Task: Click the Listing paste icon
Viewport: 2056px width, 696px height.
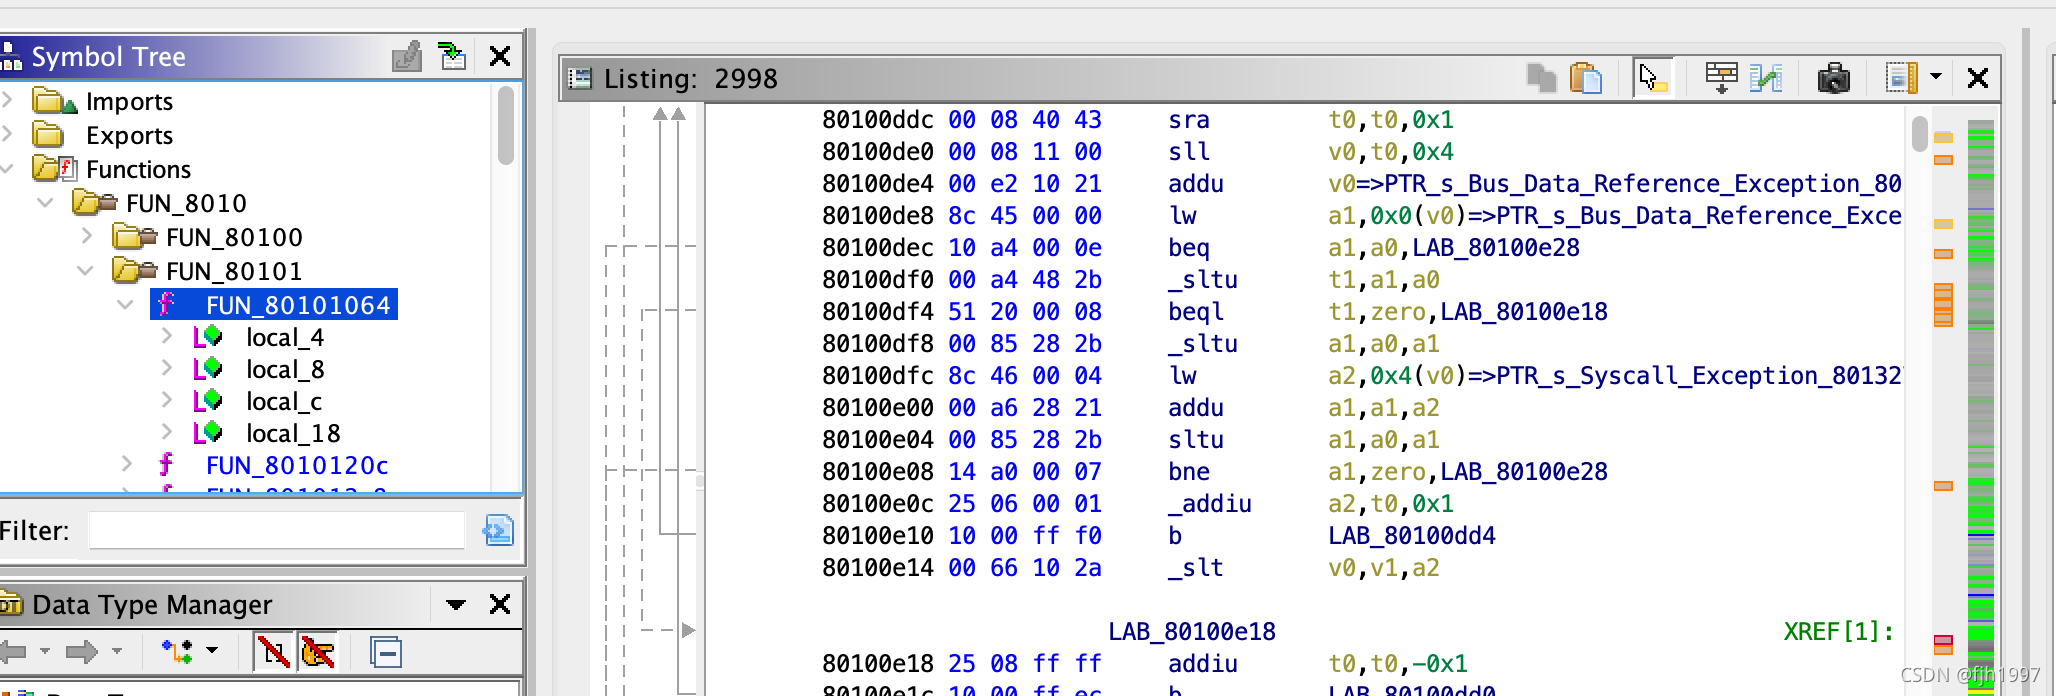Action: [x=1586, y=77]
